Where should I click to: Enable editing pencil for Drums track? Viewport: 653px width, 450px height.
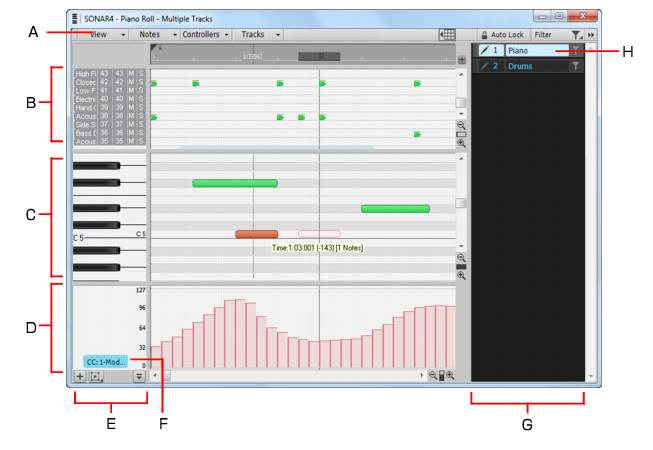(x=484, y=66)
